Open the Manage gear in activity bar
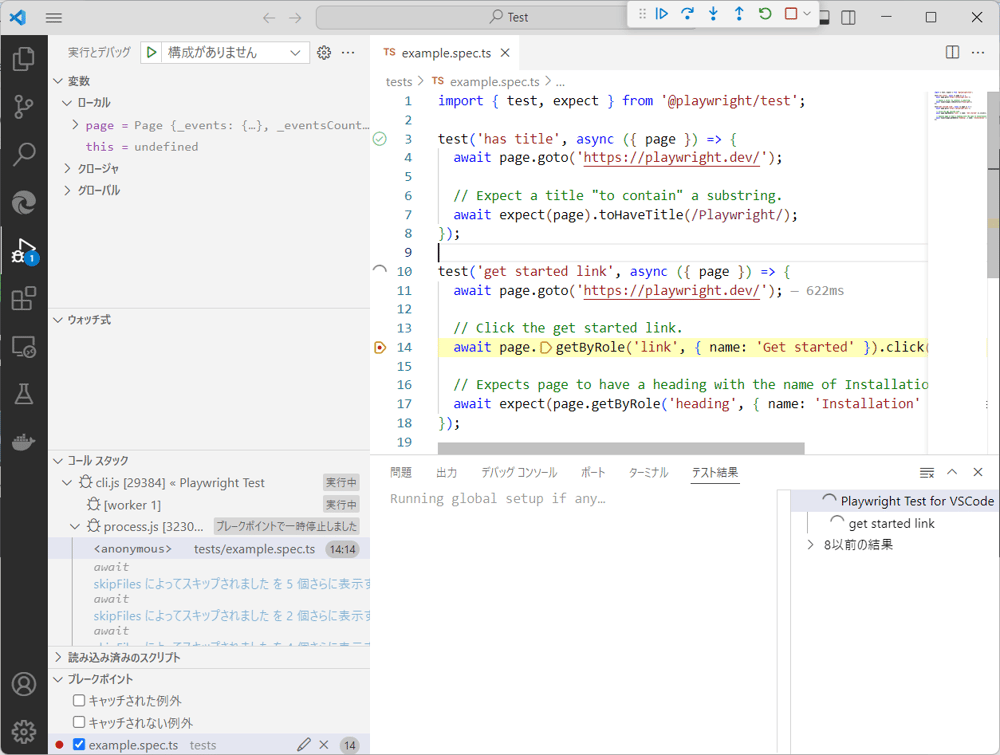1000x755 pixels. [24, 731]
